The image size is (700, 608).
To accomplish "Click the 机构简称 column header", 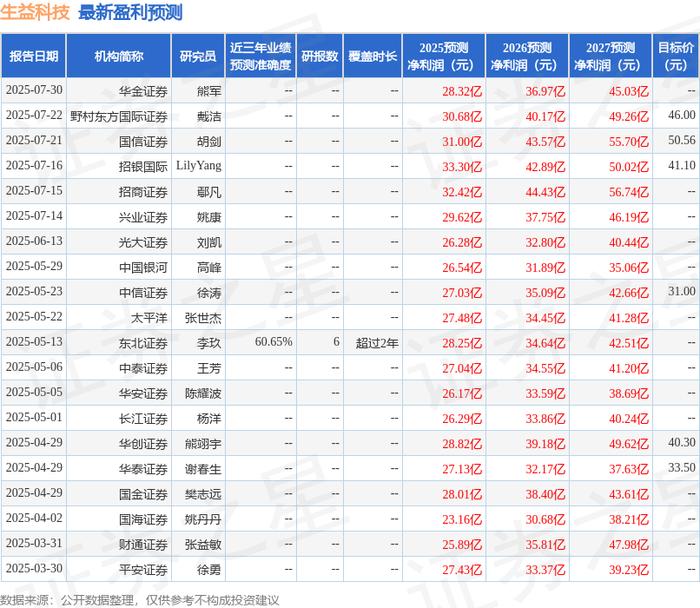I will click(119, 56).
